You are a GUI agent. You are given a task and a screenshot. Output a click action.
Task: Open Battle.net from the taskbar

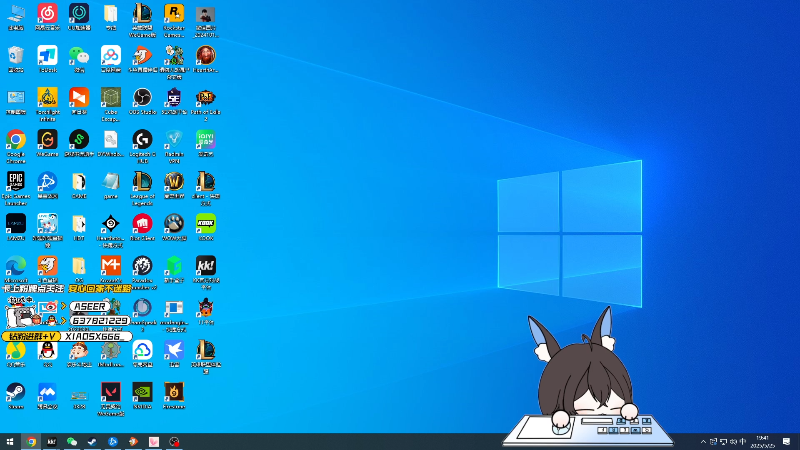[x=113, y=441]
